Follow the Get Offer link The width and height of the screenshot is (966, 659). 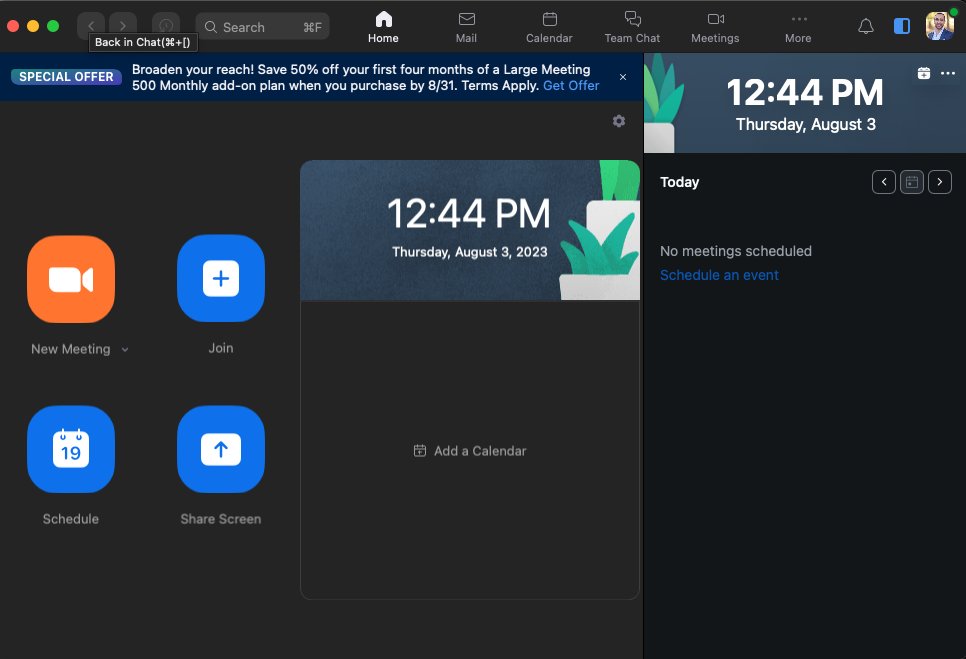[570, 86]
